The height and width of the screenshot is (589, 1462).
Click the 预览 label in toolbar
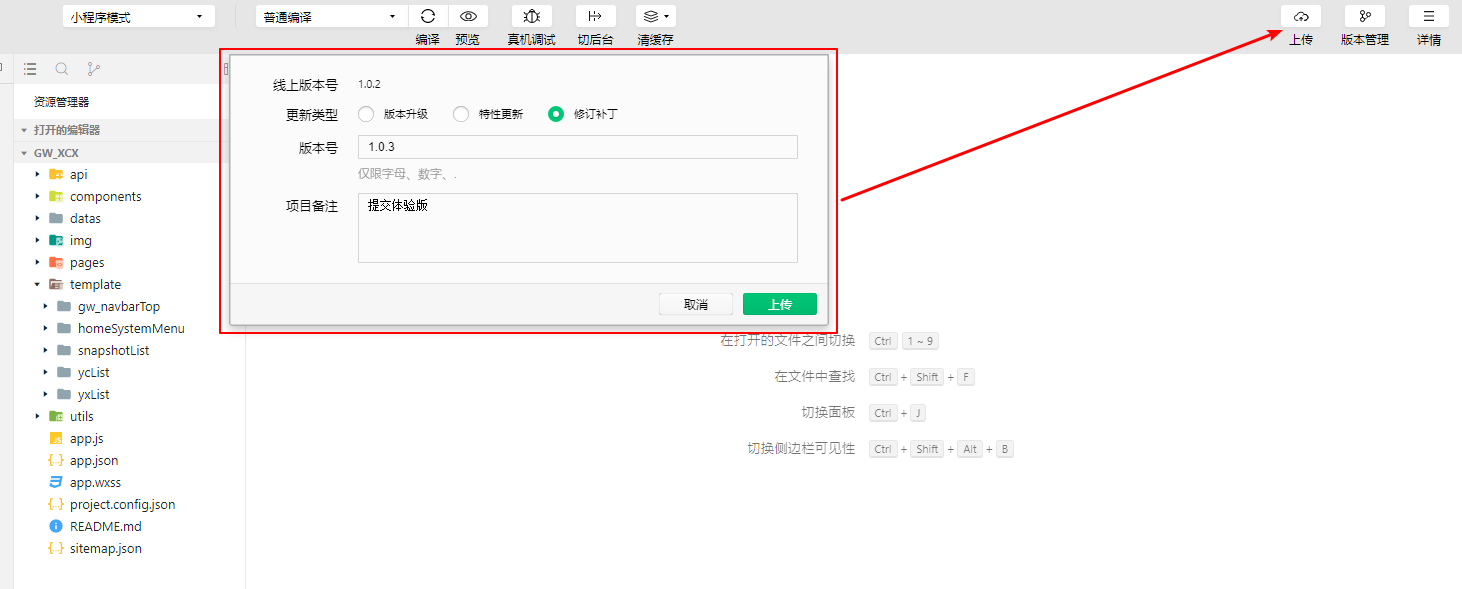tap(467, 40)
